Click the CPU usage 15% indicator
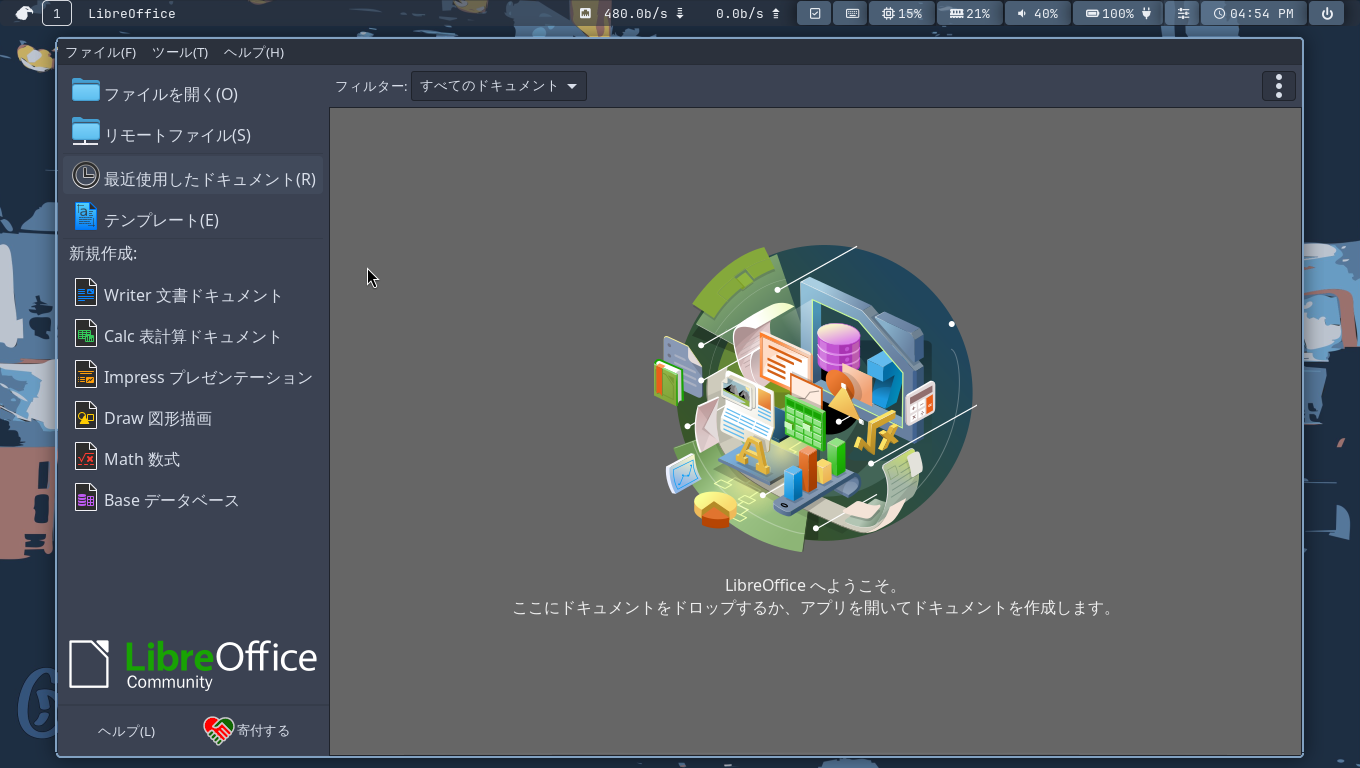This screenshot has height=768, width=1360. [902, 14]
